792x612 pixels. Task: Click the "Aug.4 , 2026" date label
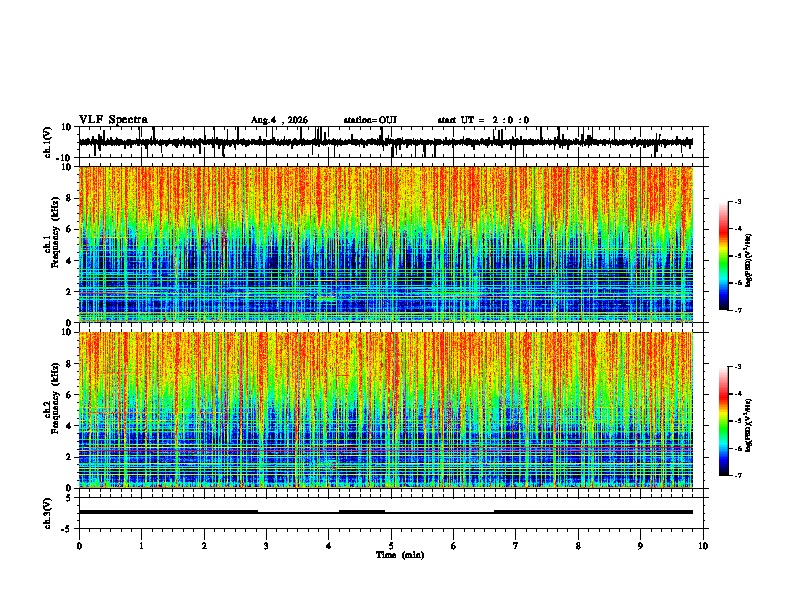tap(279, 120)
